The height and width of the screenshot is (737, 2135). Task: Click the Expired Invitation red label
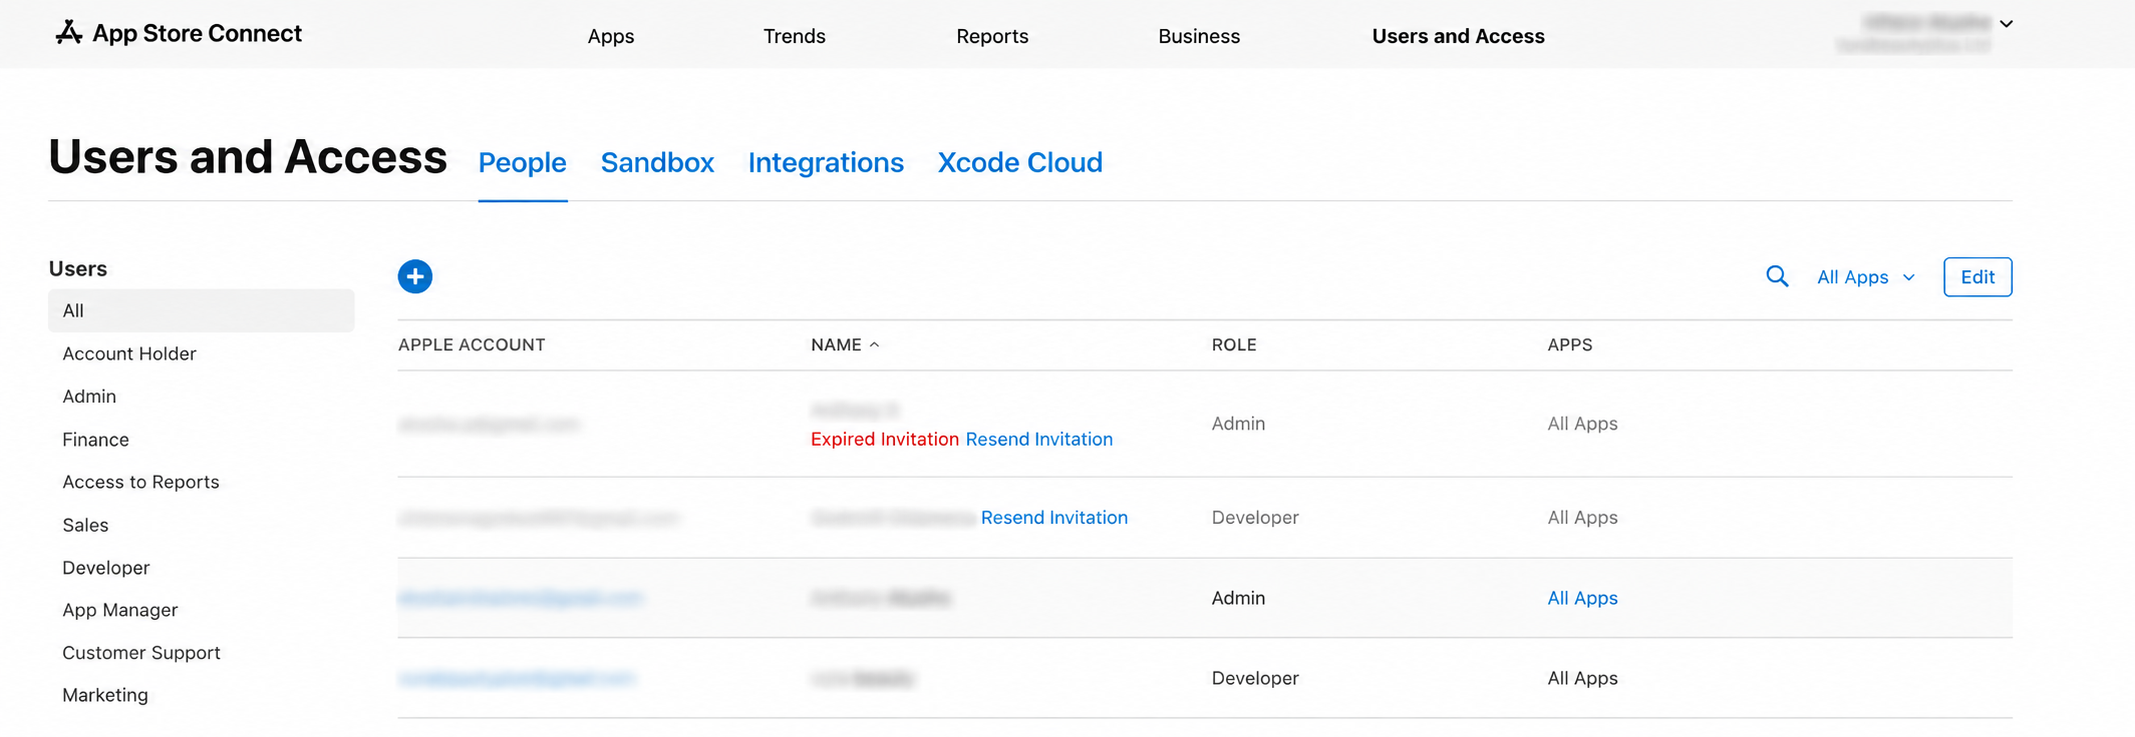tap(884, 439)
